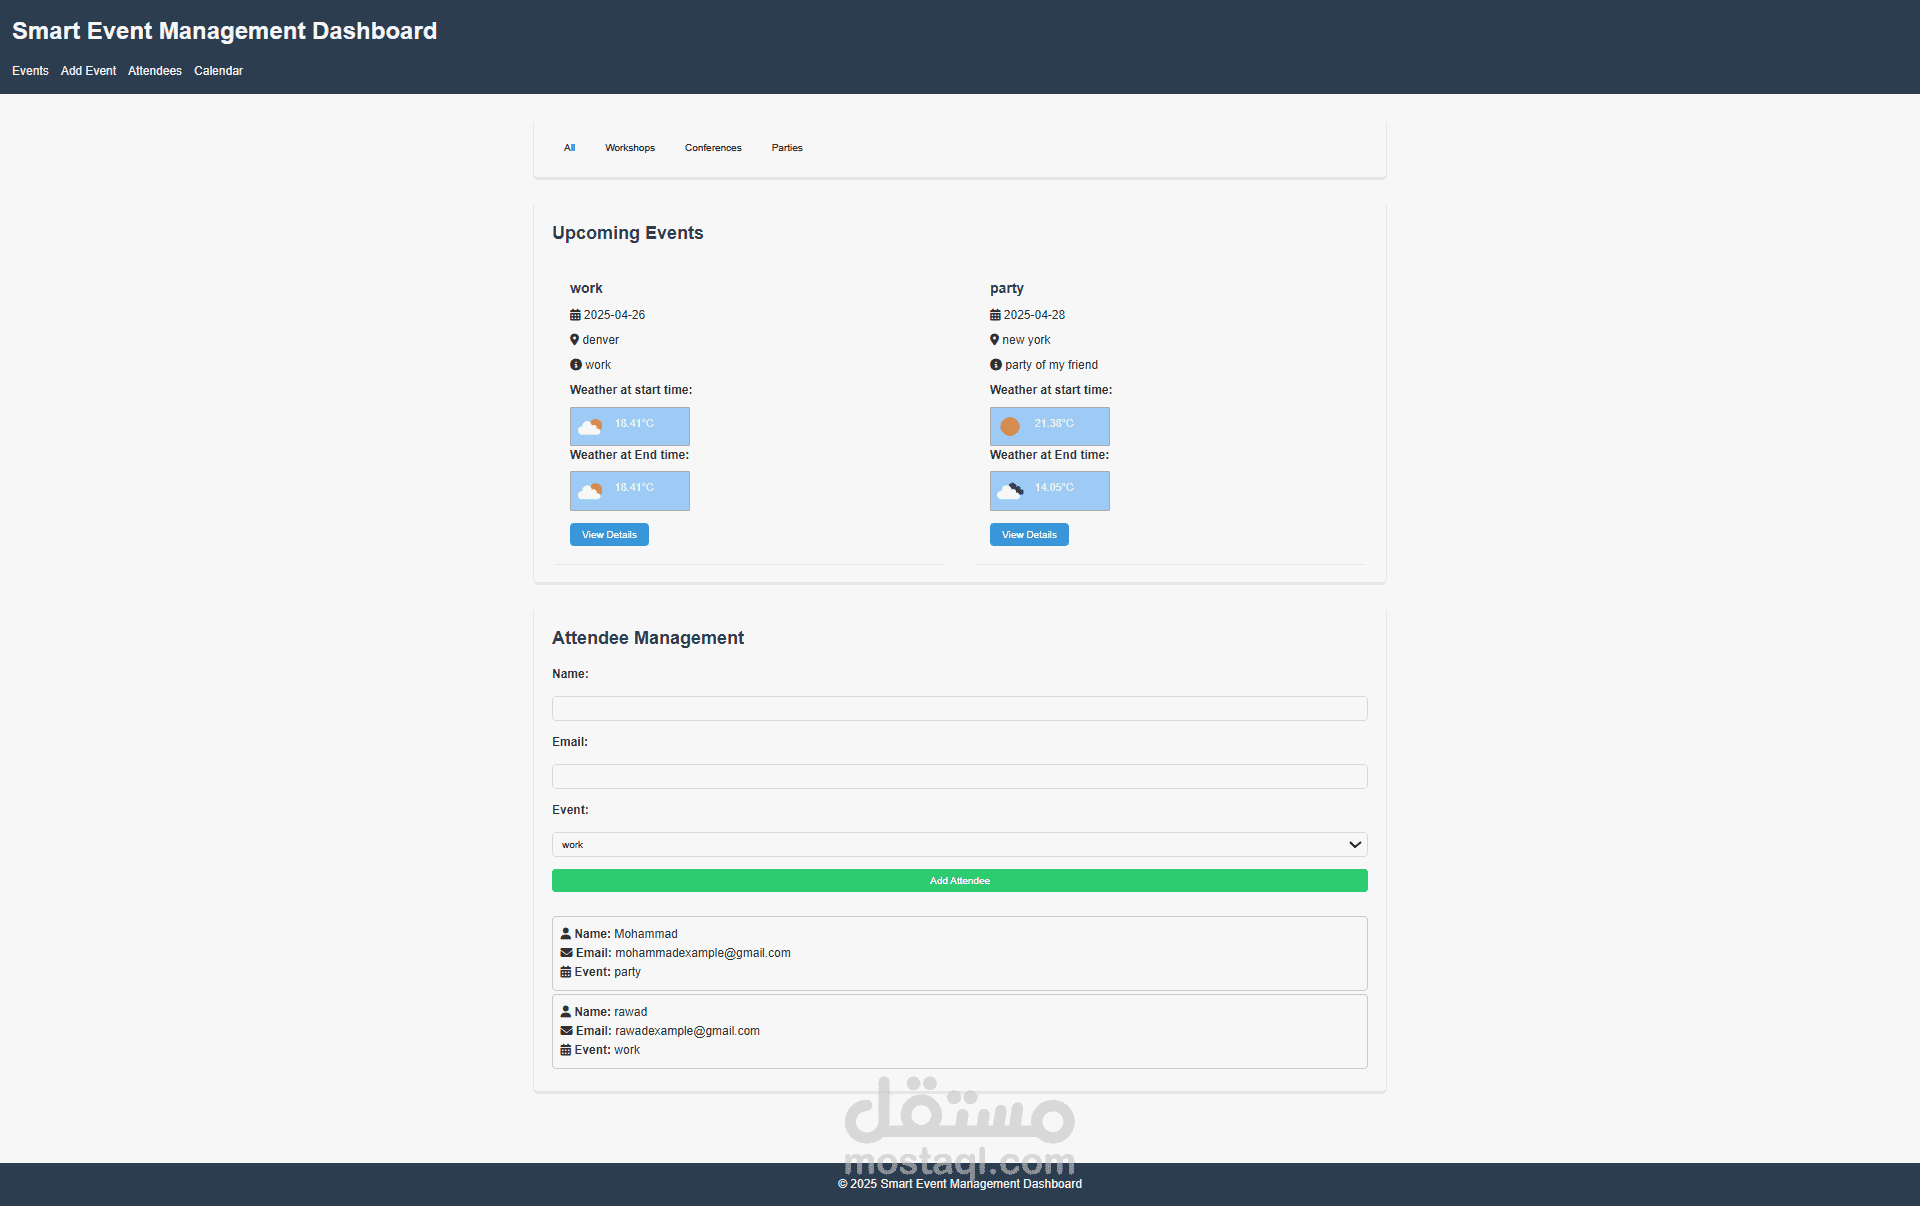Filter events by Parties
Viewport: 1920px width, 1206px height.
click(x=787, y=148)
